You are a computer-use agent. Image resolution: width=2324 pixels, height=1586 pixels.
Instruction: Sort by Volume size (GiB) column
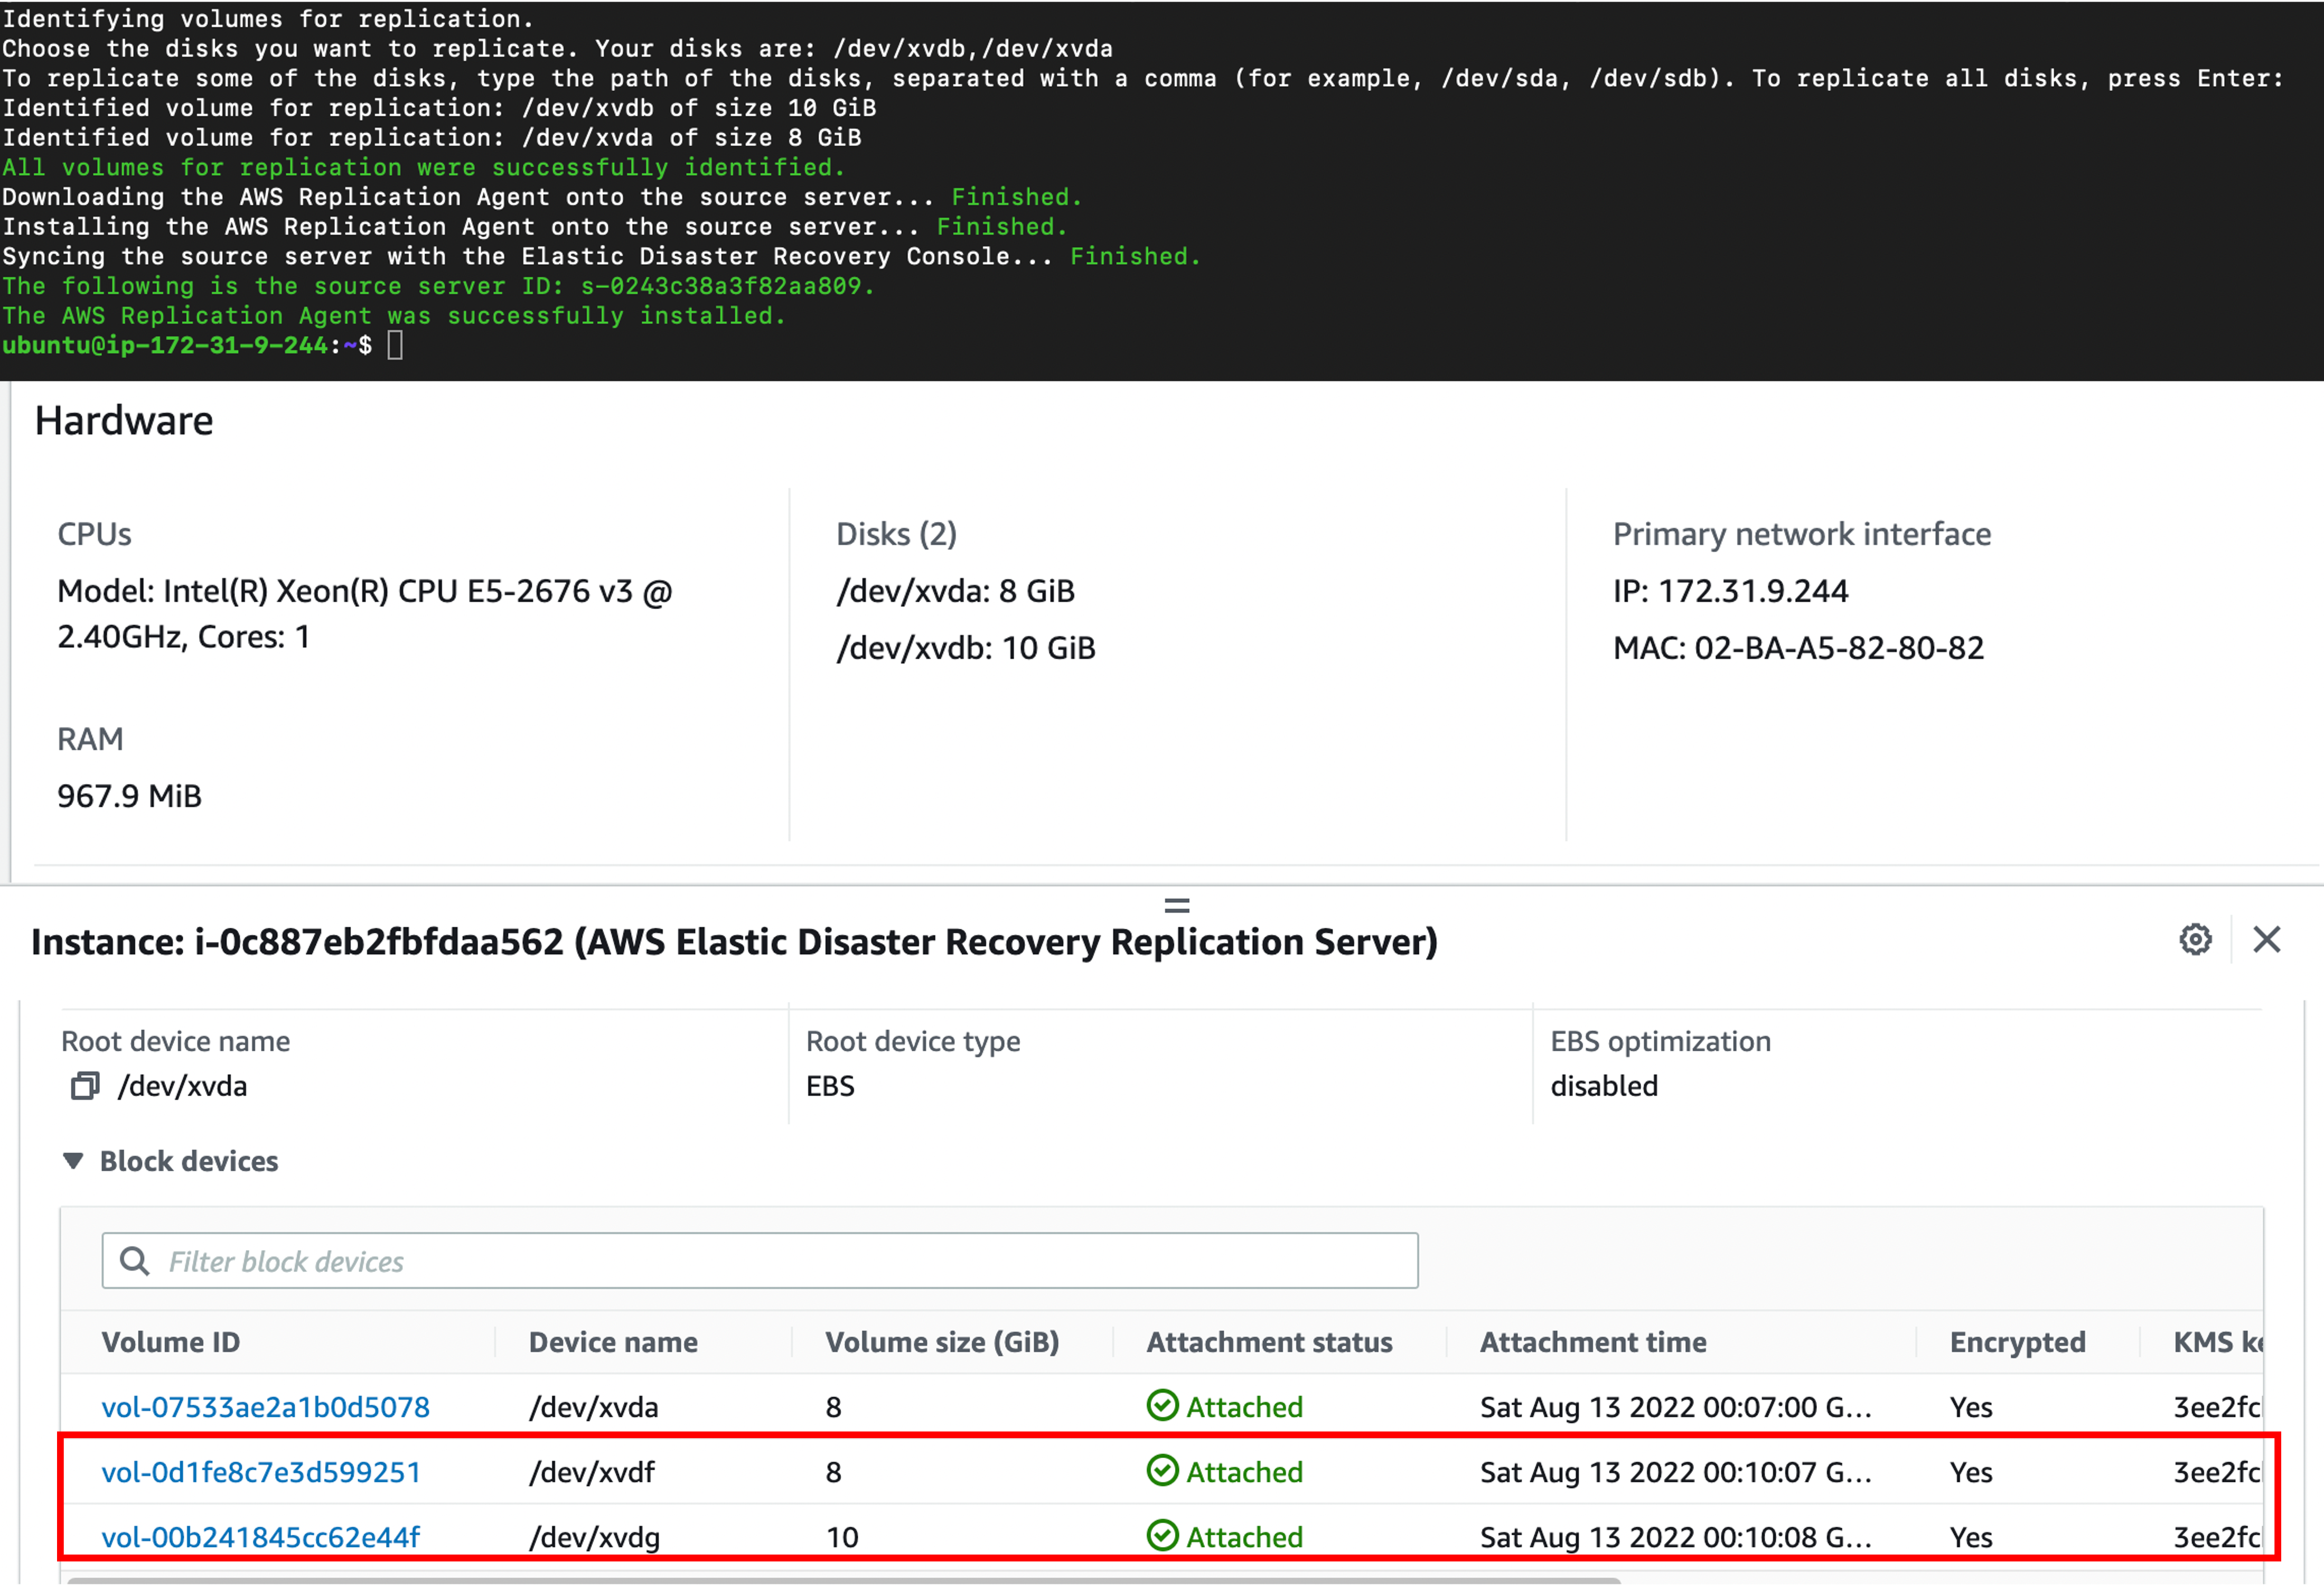pyautogui.click(x=942, y=1342)
